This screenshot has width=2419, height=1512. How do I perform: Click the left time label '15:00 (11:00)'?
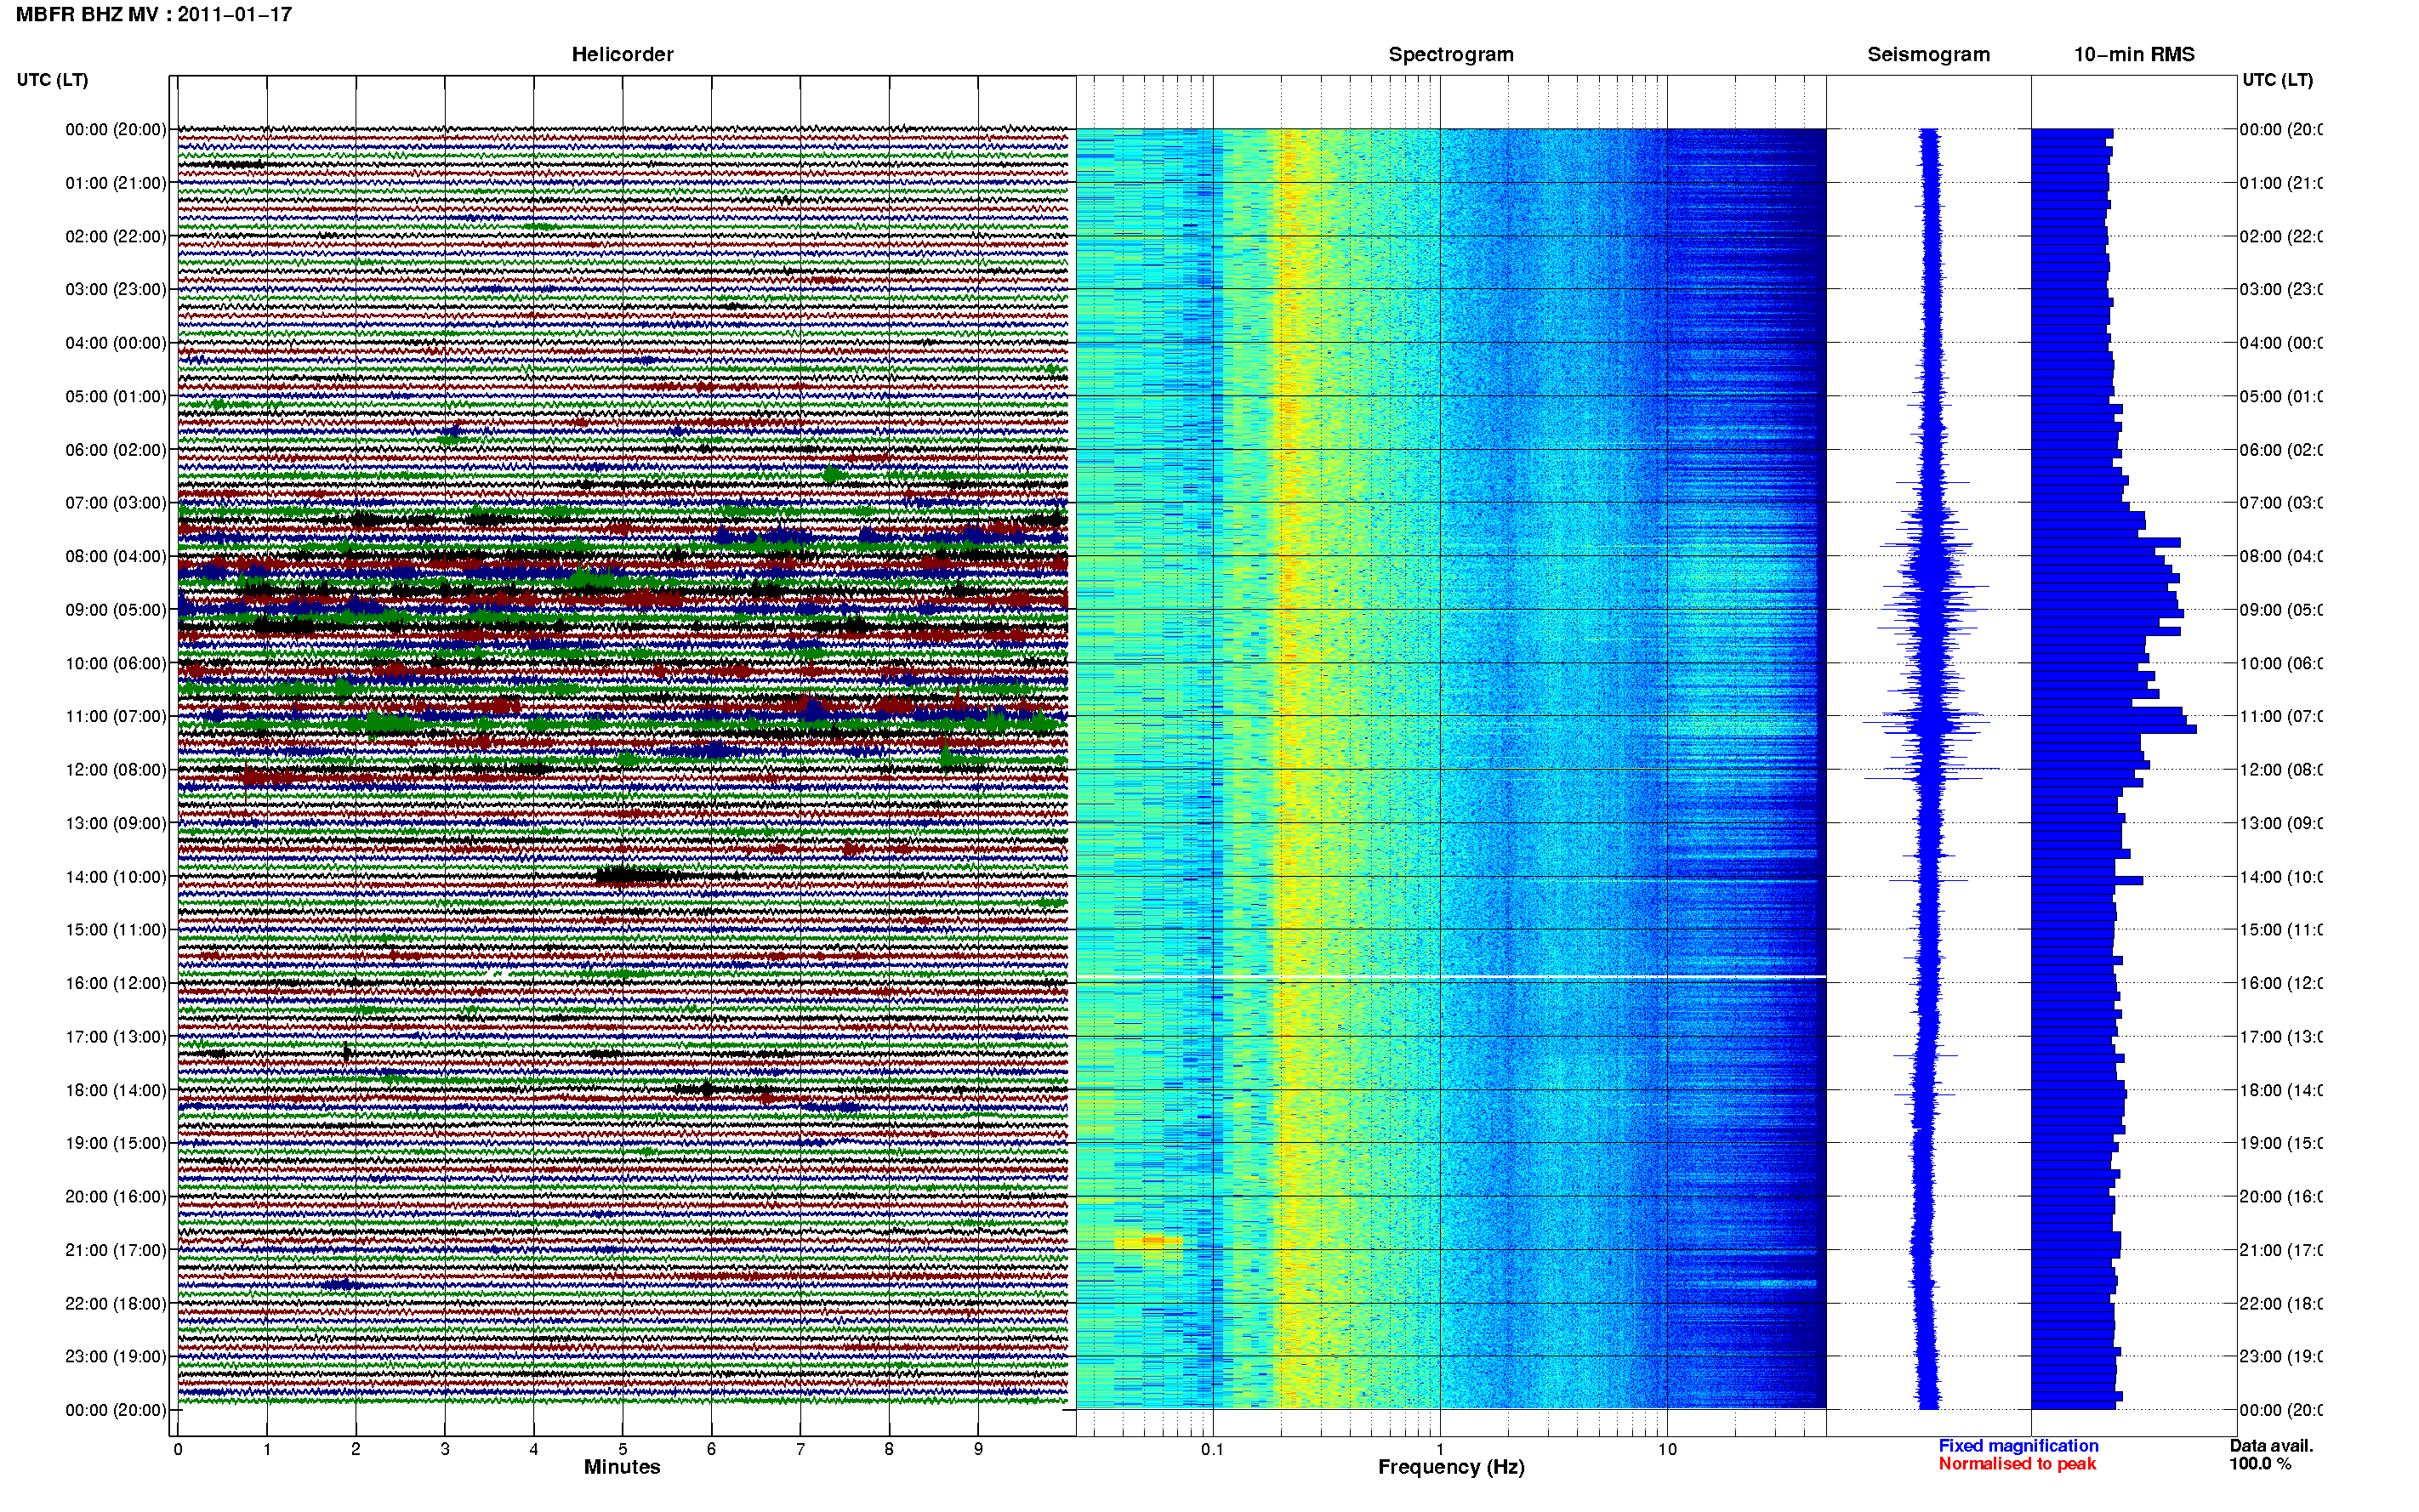pos(116,929)
